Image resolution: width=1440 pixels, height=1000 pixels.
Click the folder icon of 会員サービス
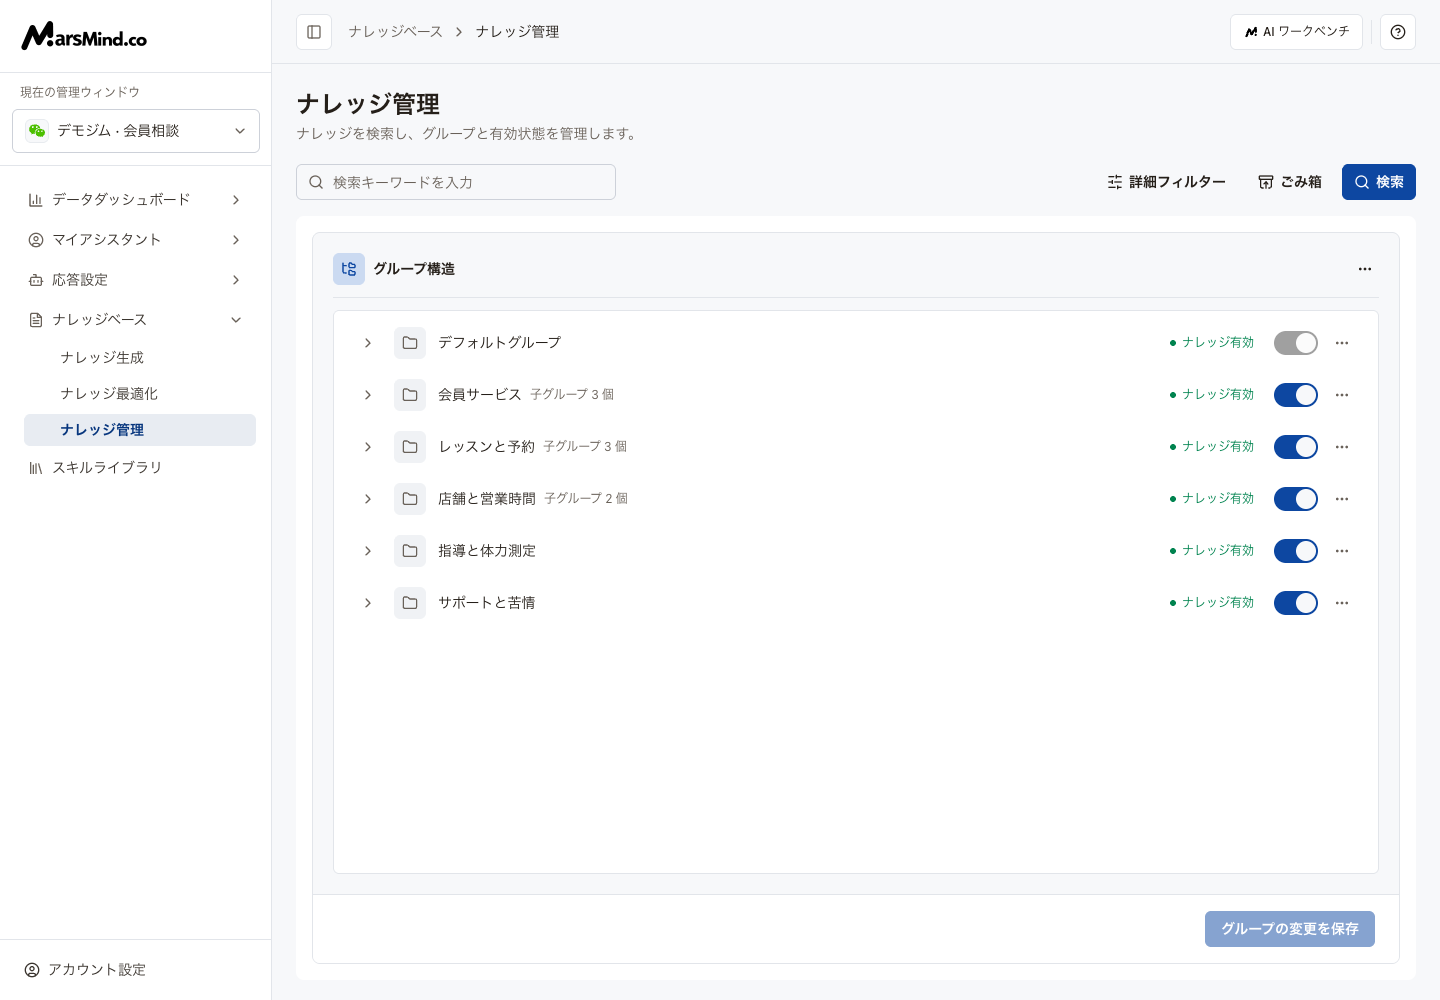coord(410,395)
